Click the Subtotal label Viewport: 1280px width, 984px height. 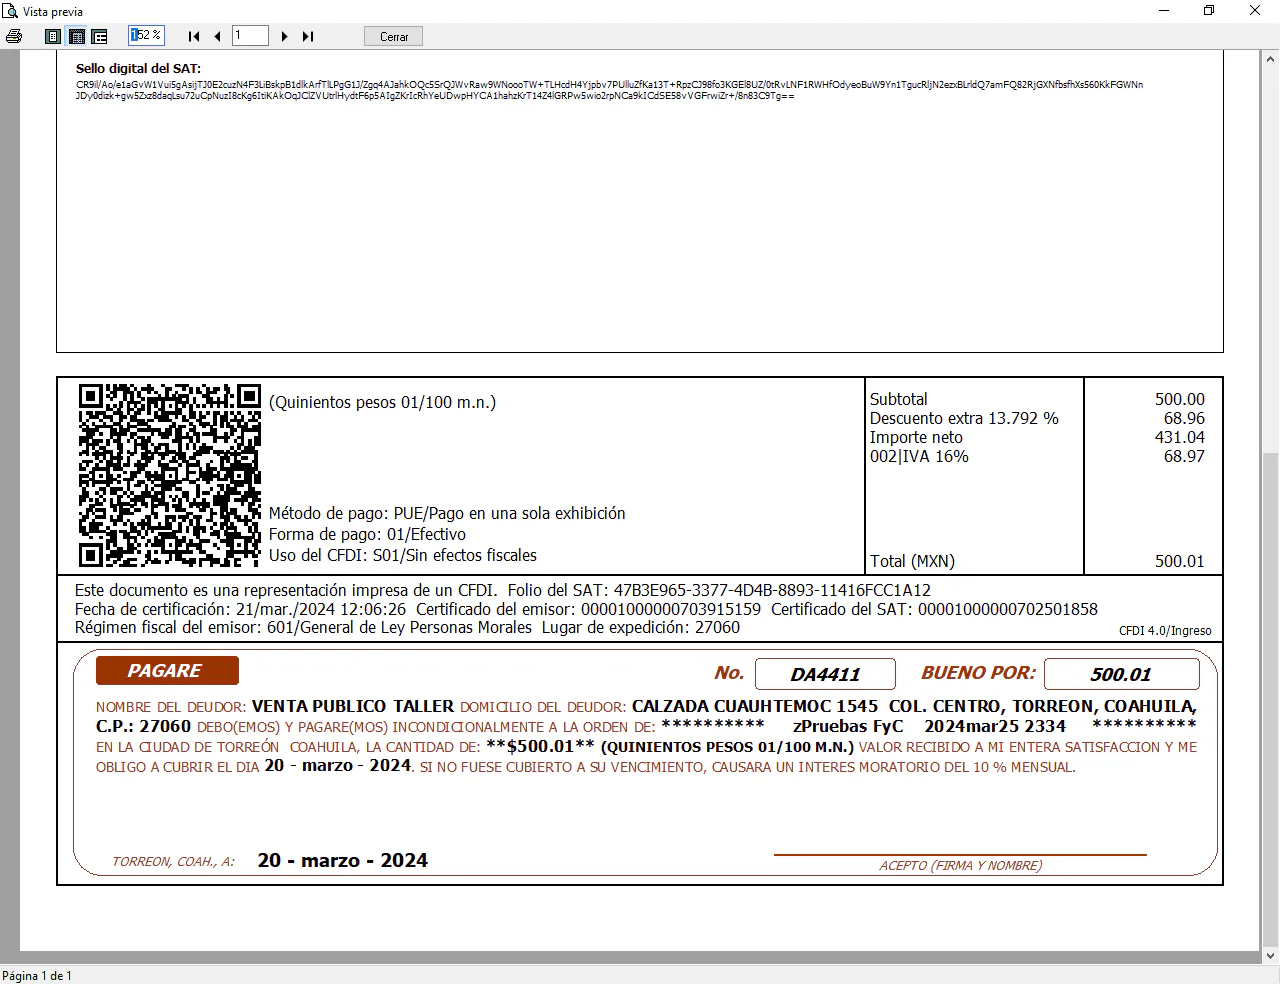coord(899,399)
